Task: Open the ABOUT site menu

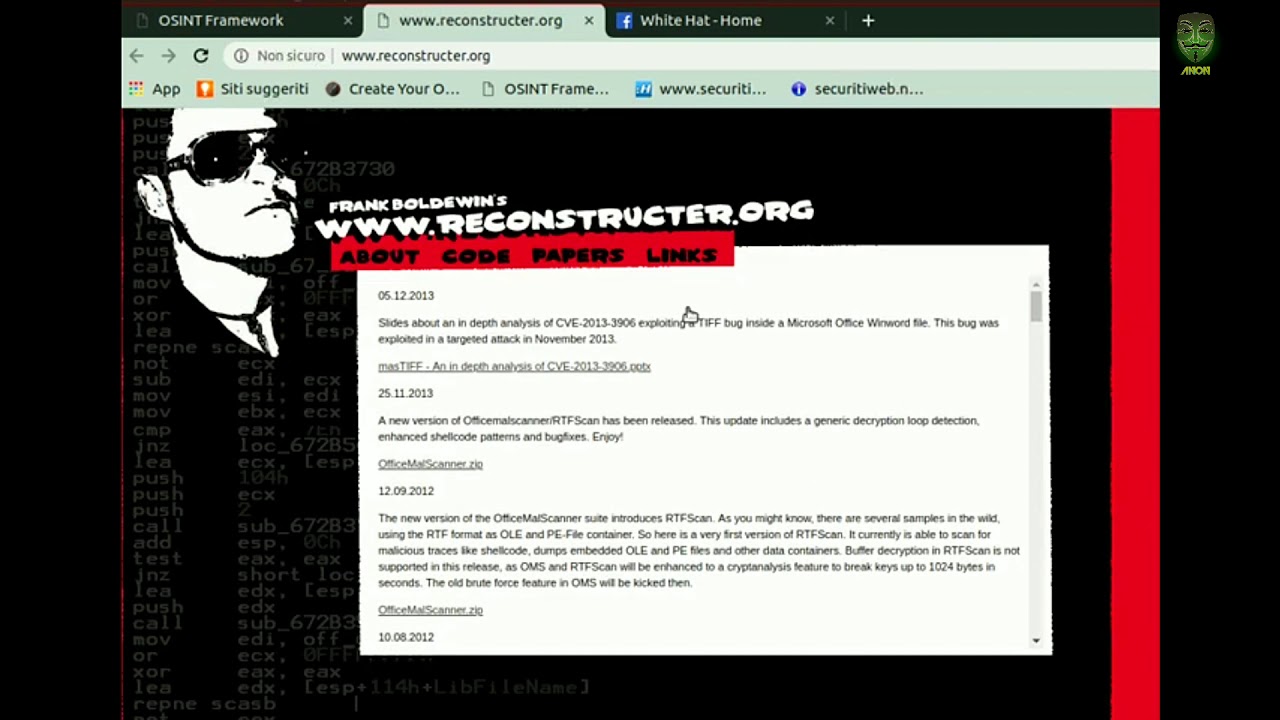Action: pos(379,257)
